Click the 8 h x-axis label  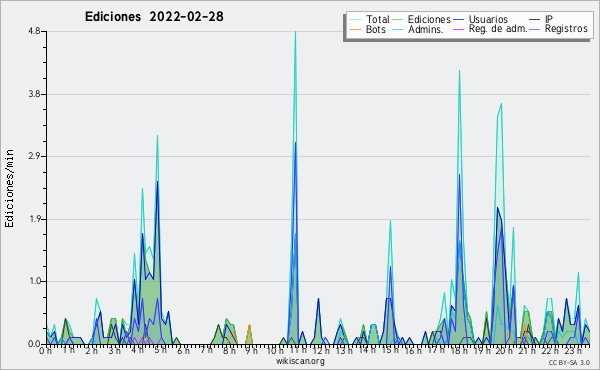[x=229, y=350]
